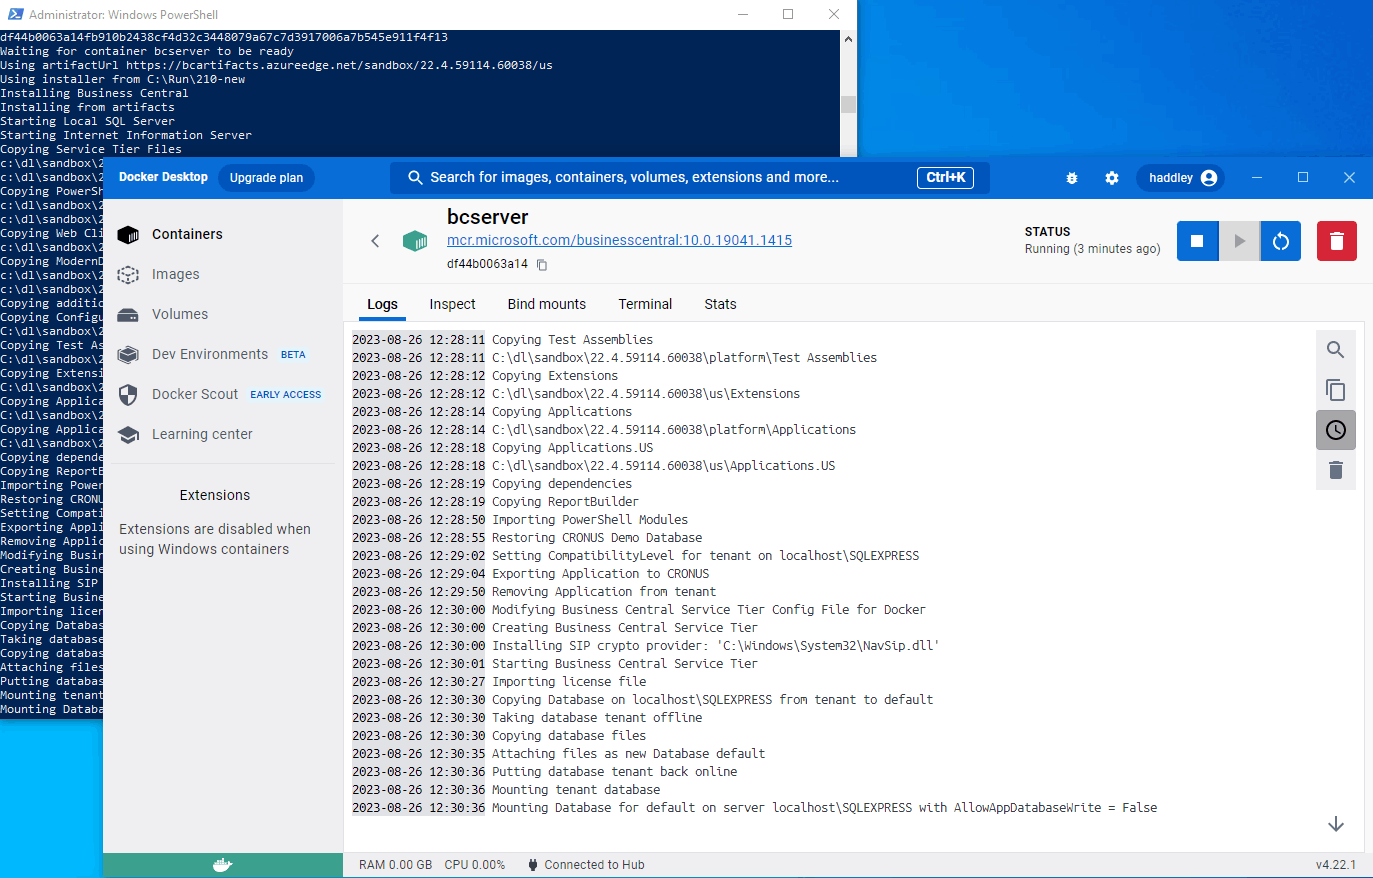This screenshot has height=878, width=1373.
Task: Open Images in the sidebar
Action: 175,274
